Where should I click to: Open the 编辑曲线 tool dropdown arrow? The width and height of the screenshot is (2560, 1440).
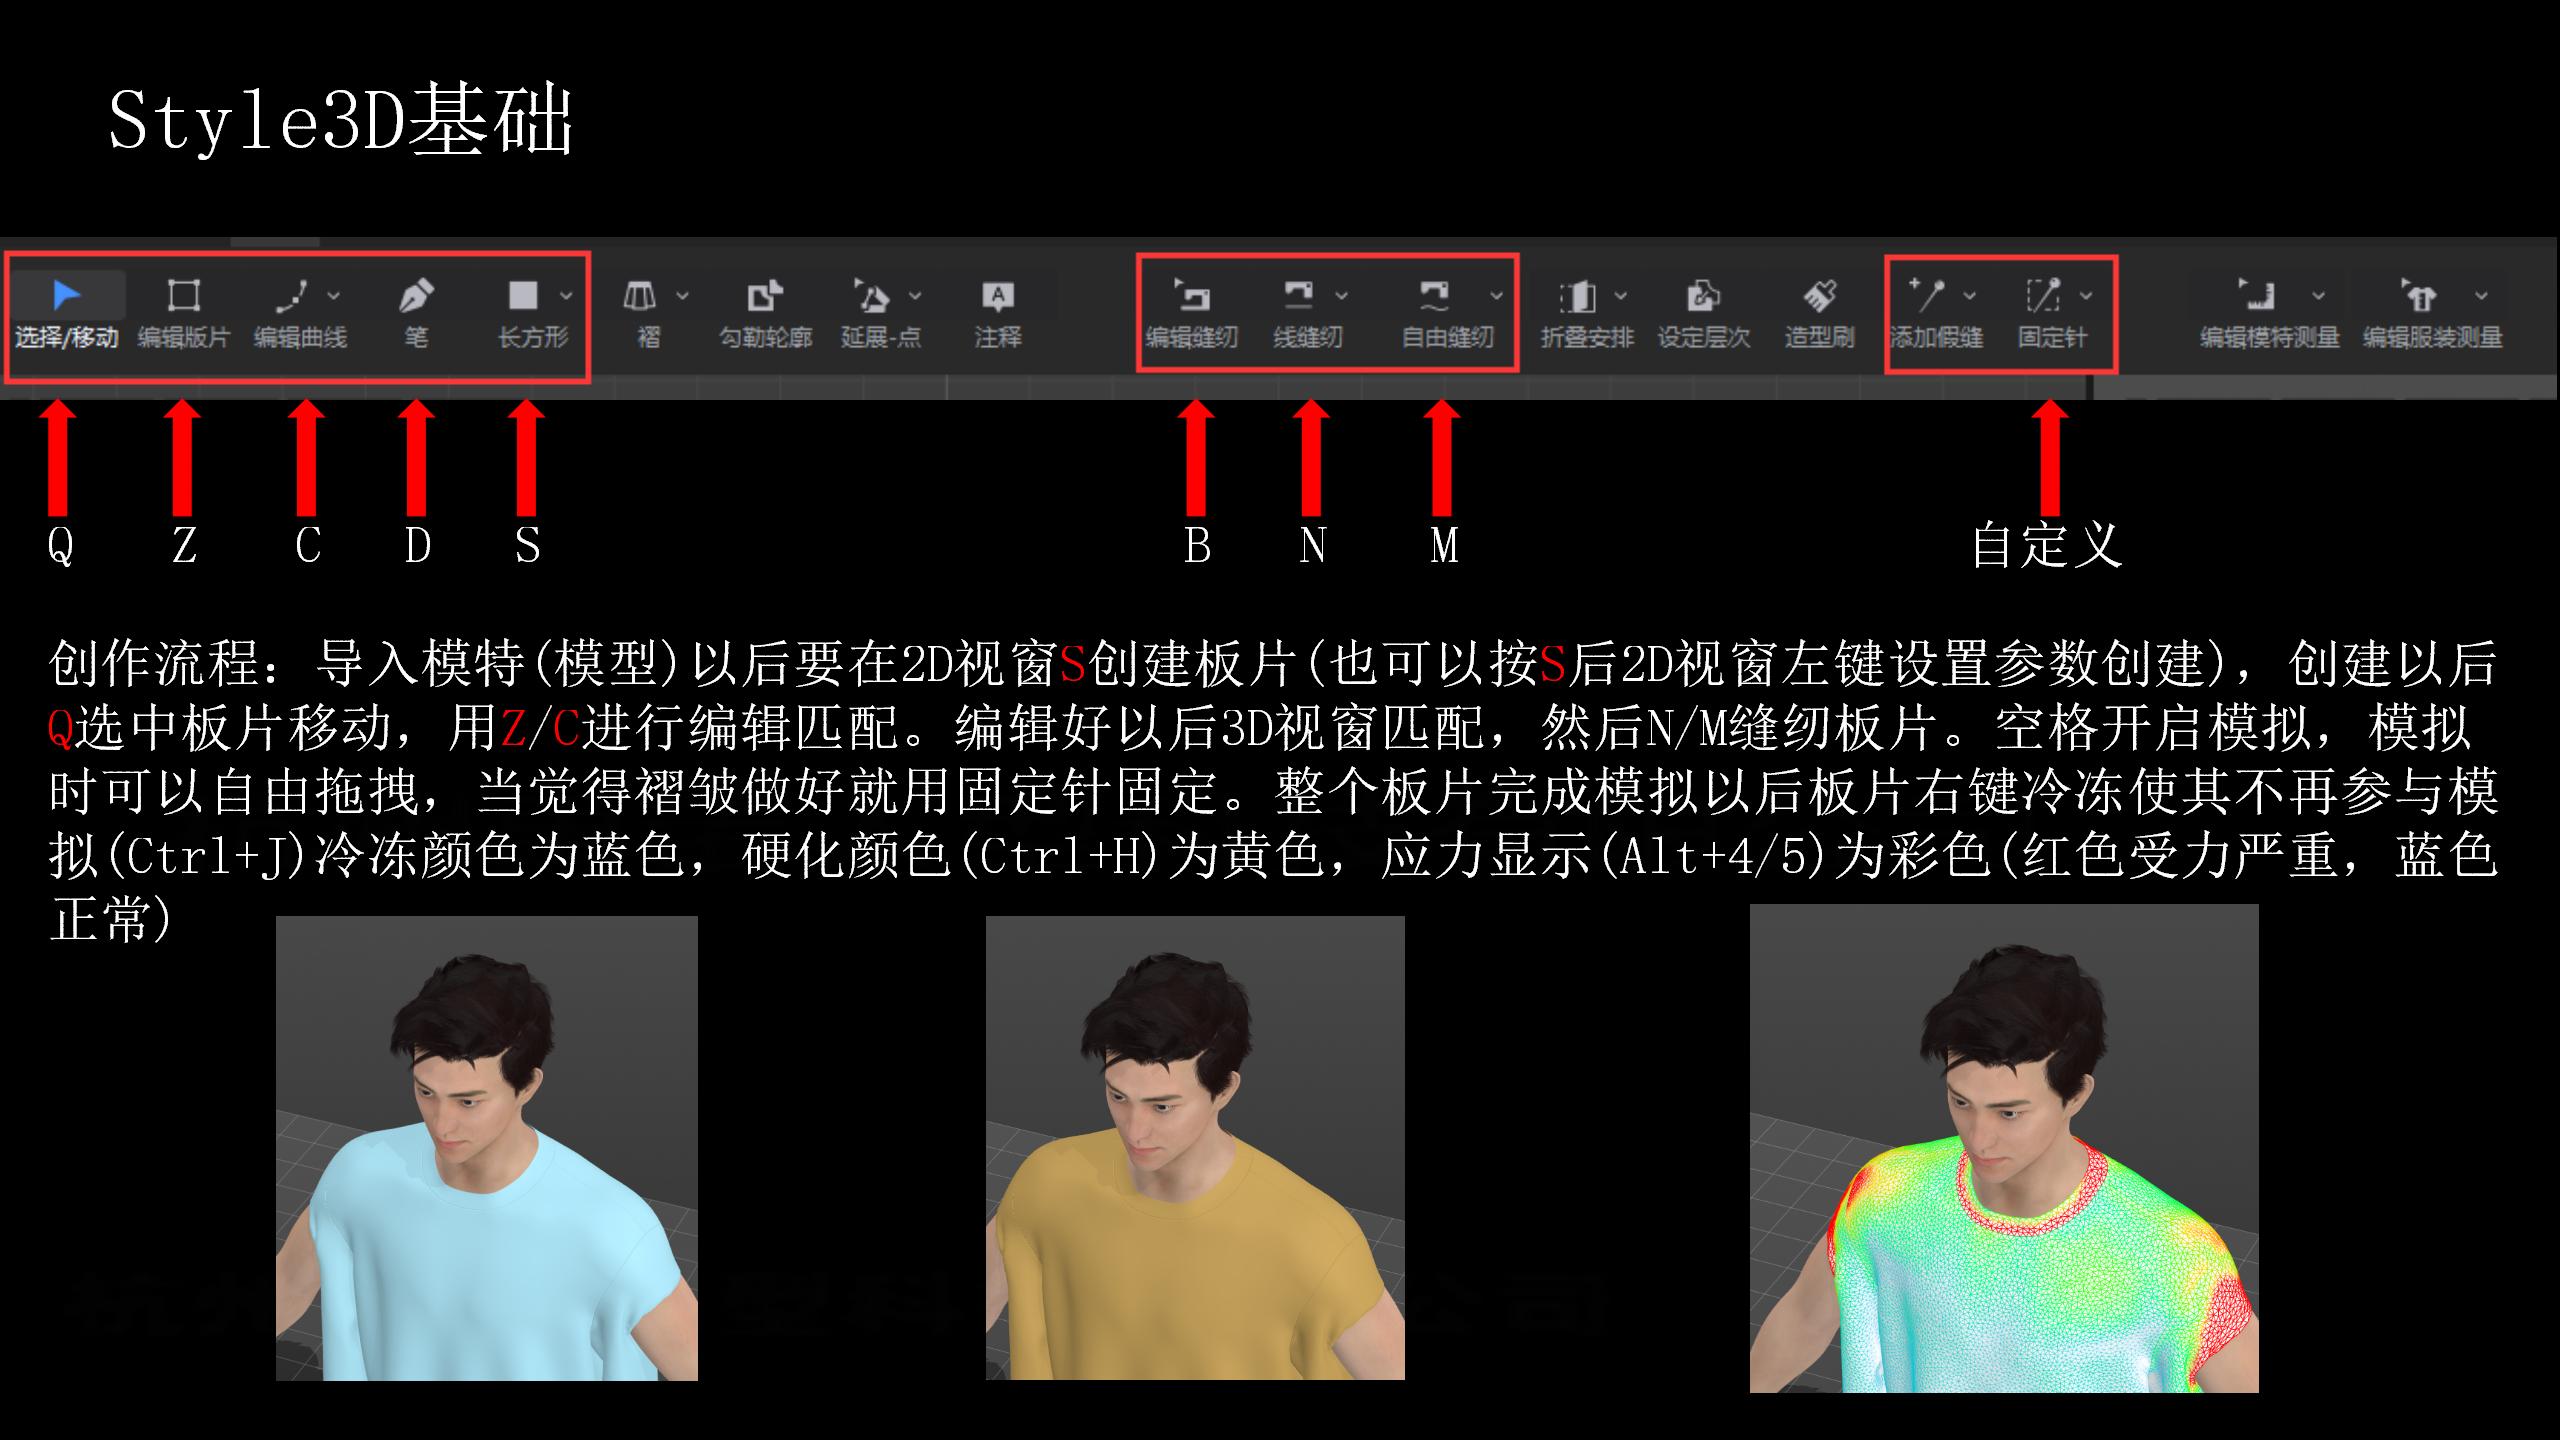coord(334,295)
